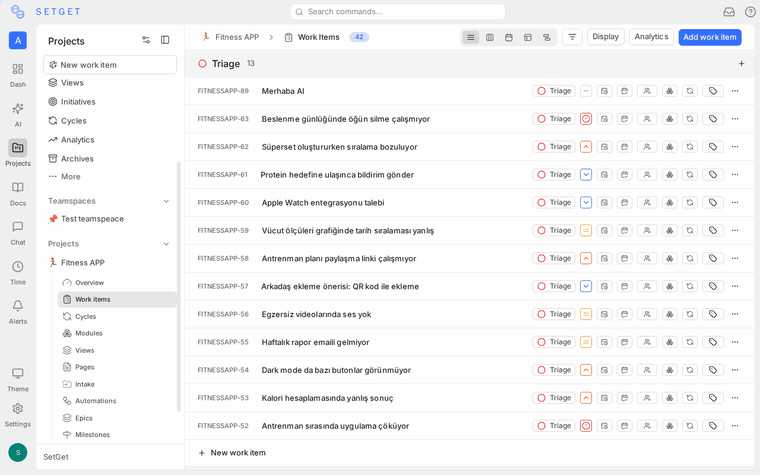This screenshot has width=760, height=475.
Task: Open Settings gear in left rail
Action: pyautogui.click(x=17, y=415)
